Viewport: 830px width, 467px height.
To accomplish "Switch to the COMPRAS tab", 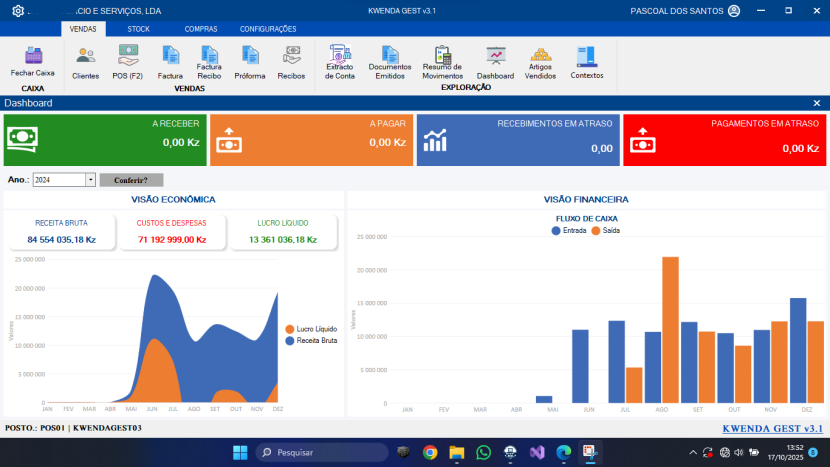I will pyautogui.click(x=201, y=29).
